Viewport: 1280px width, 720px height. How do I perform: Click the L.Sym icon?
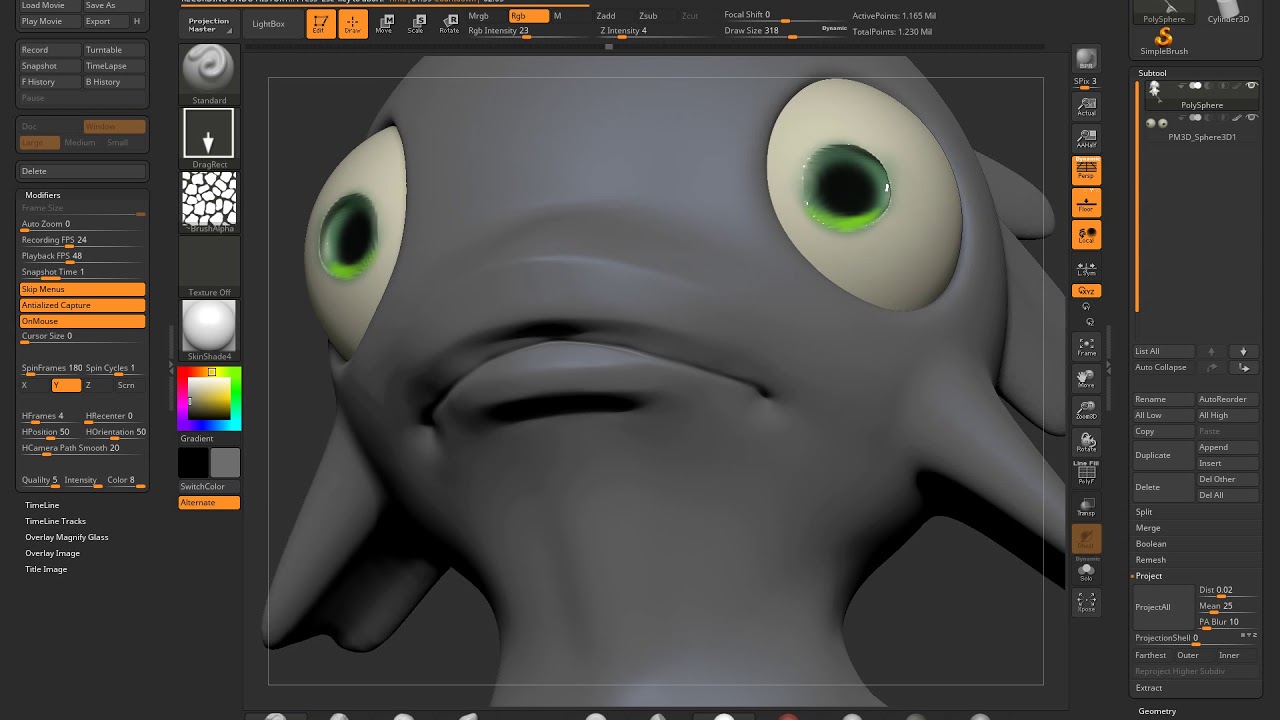tap(1086, 269)
